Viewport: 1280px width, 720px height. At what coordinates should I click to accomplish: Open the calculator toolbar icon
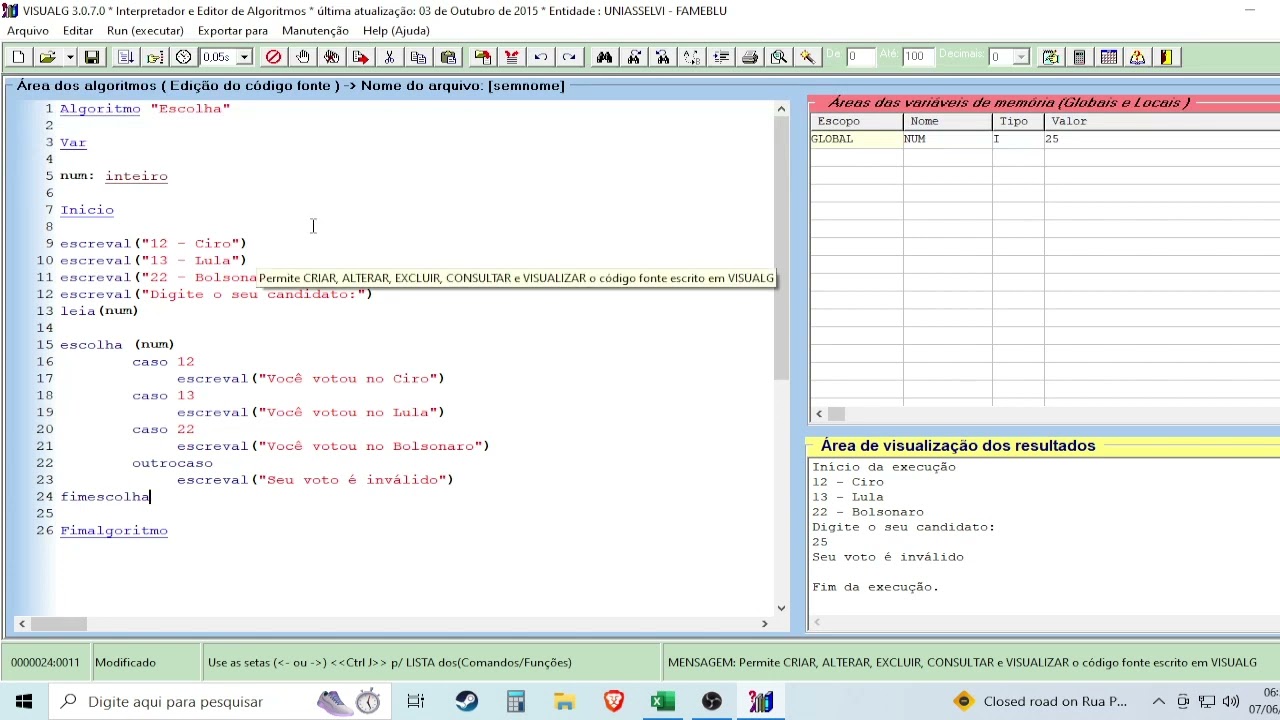[x=1079, y=57]
